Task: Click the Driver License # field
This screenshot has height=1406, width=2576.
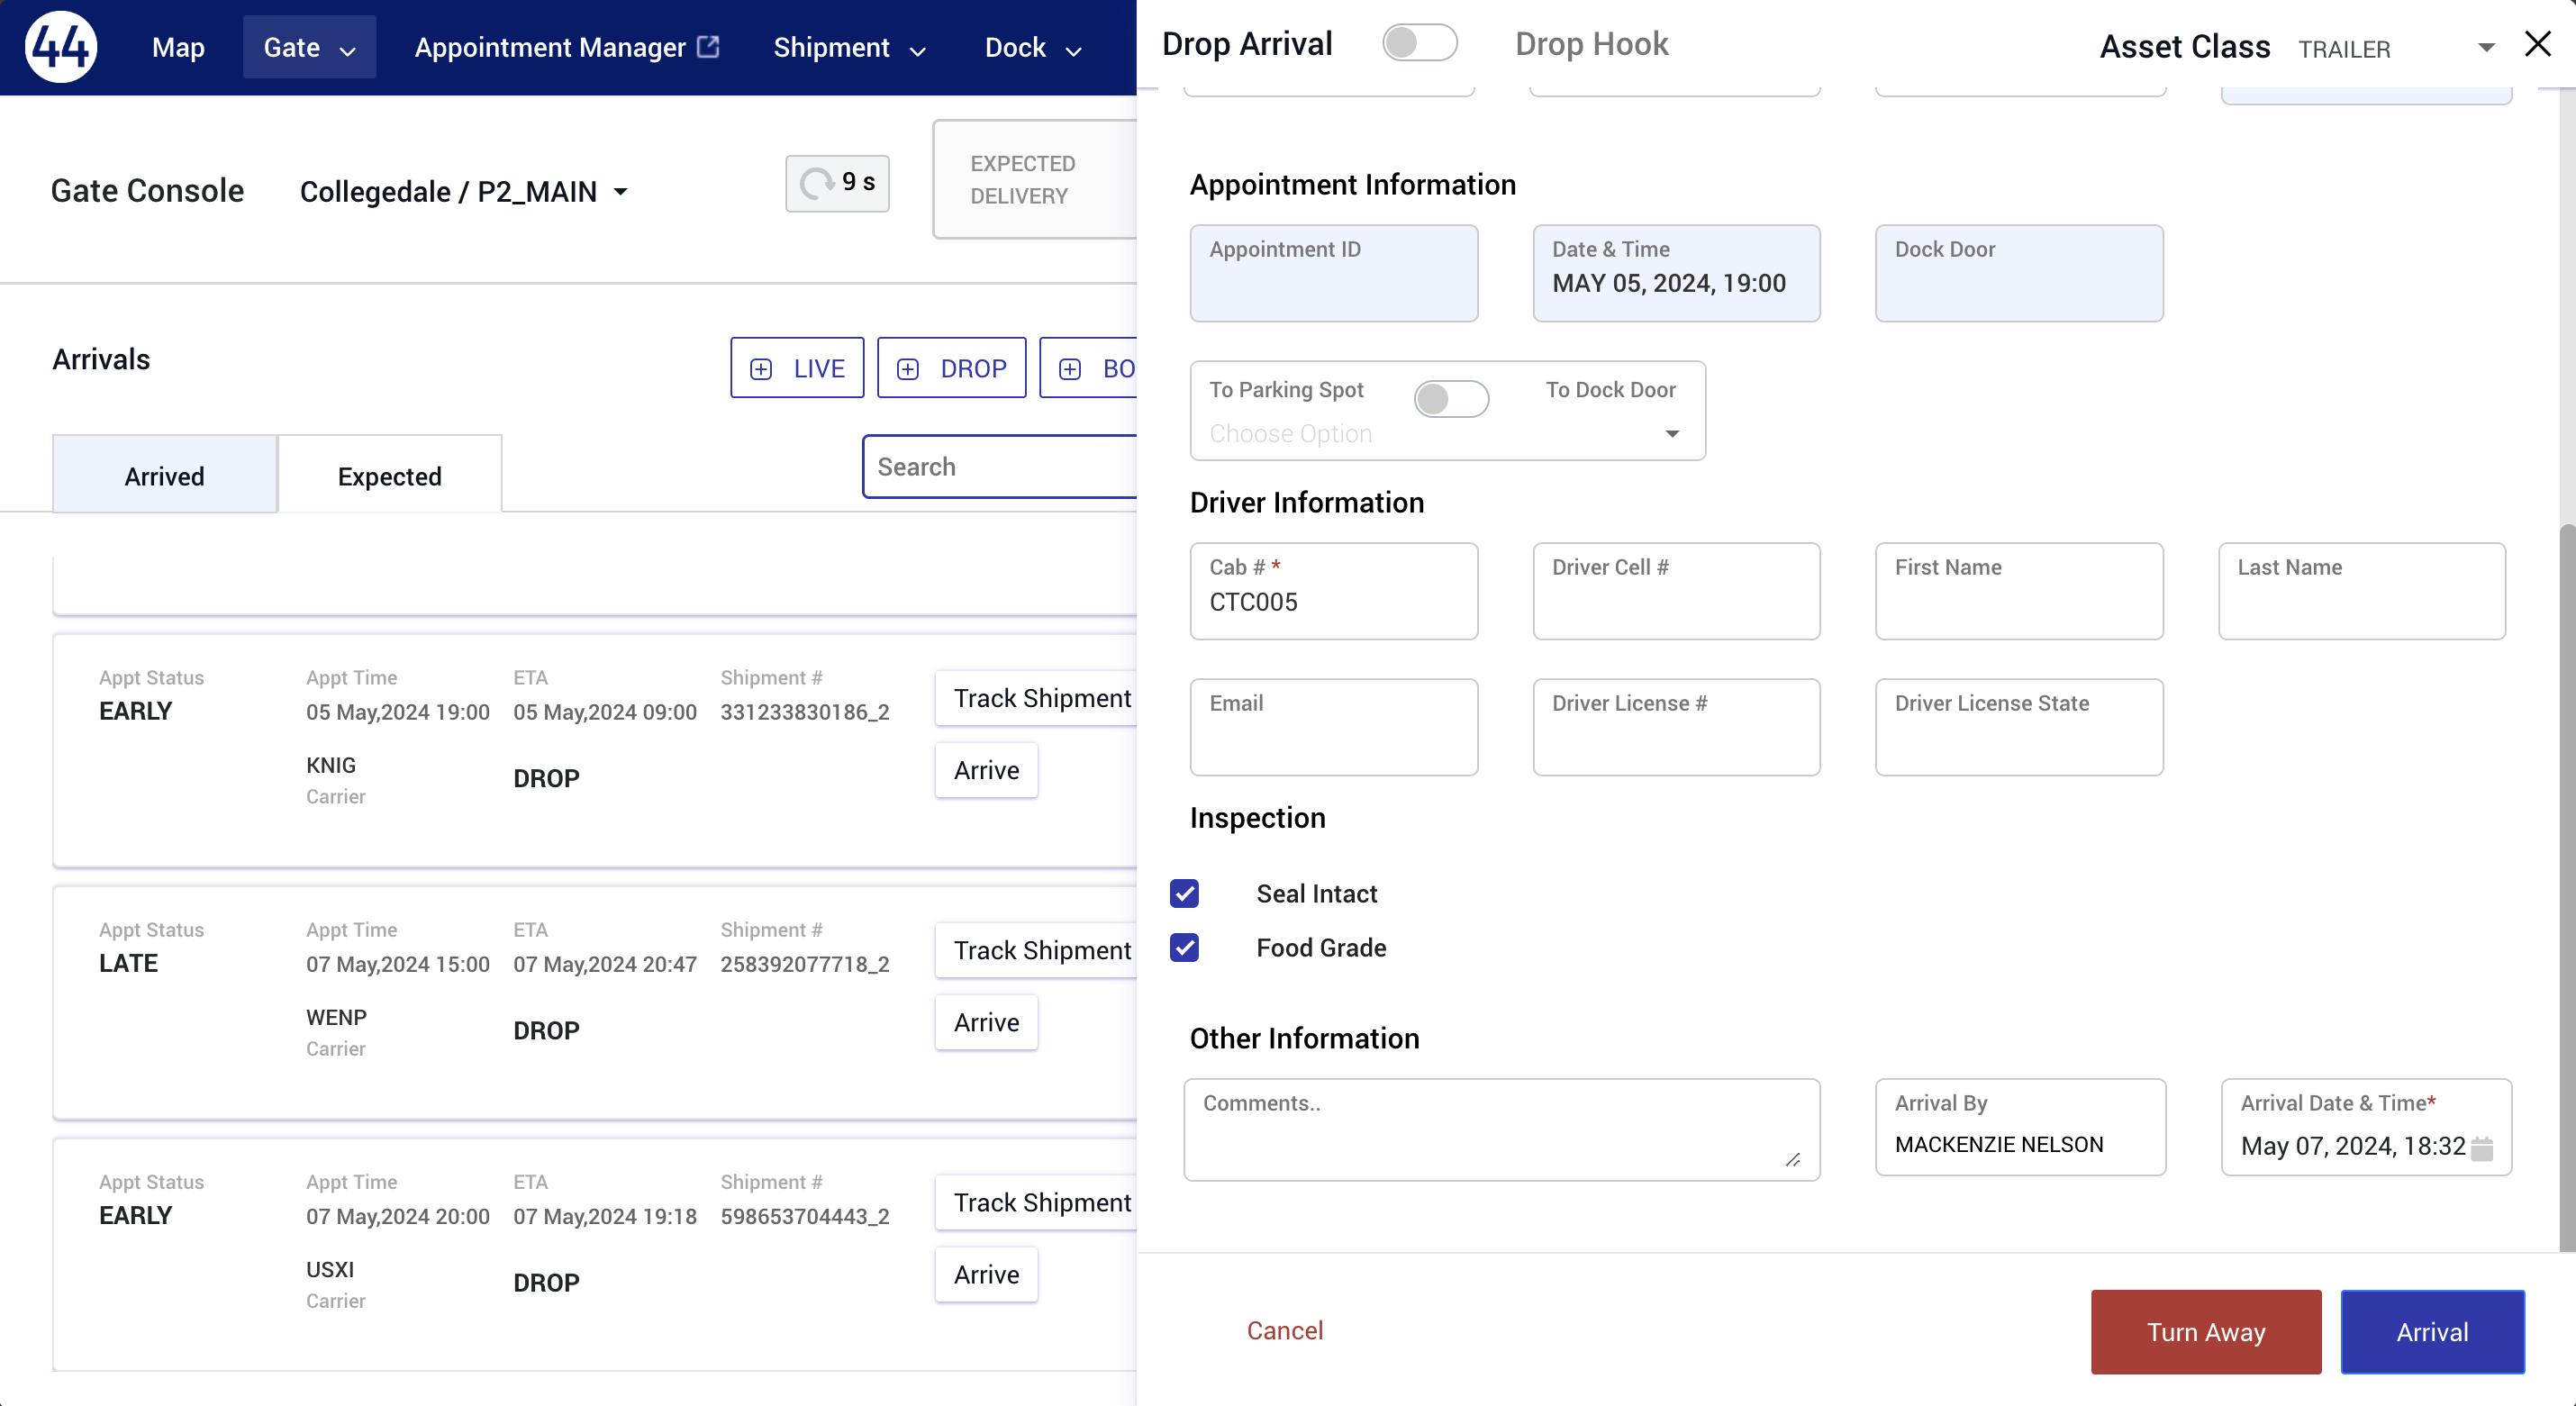Action: [1676, 726]
